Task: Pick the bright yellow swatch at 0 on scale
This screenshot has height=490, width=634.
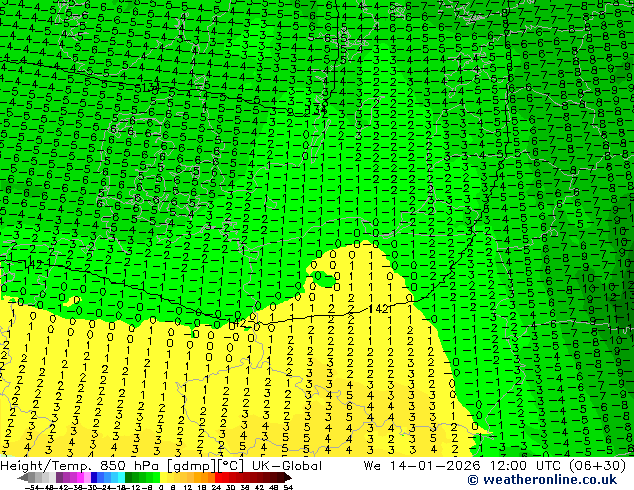Action: pyautogui.click(x=163, y=478)
